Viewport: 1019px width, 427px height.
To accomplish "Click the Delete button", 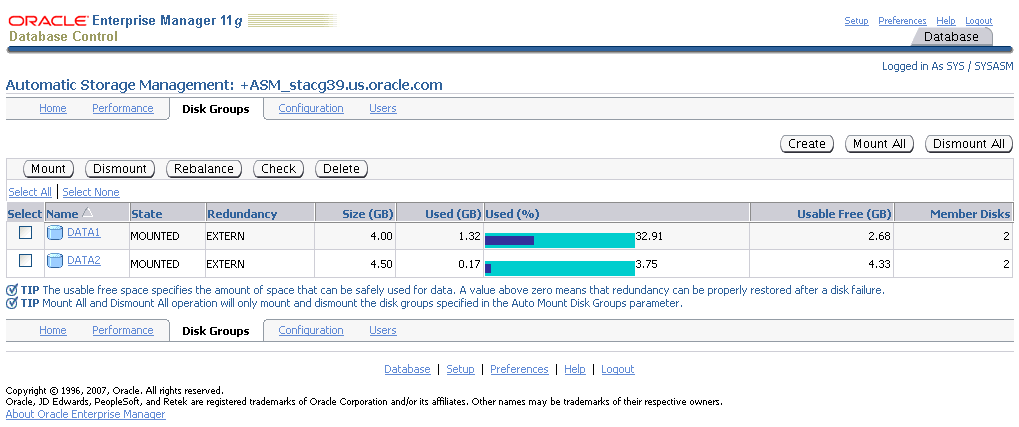I will [341, 169].
